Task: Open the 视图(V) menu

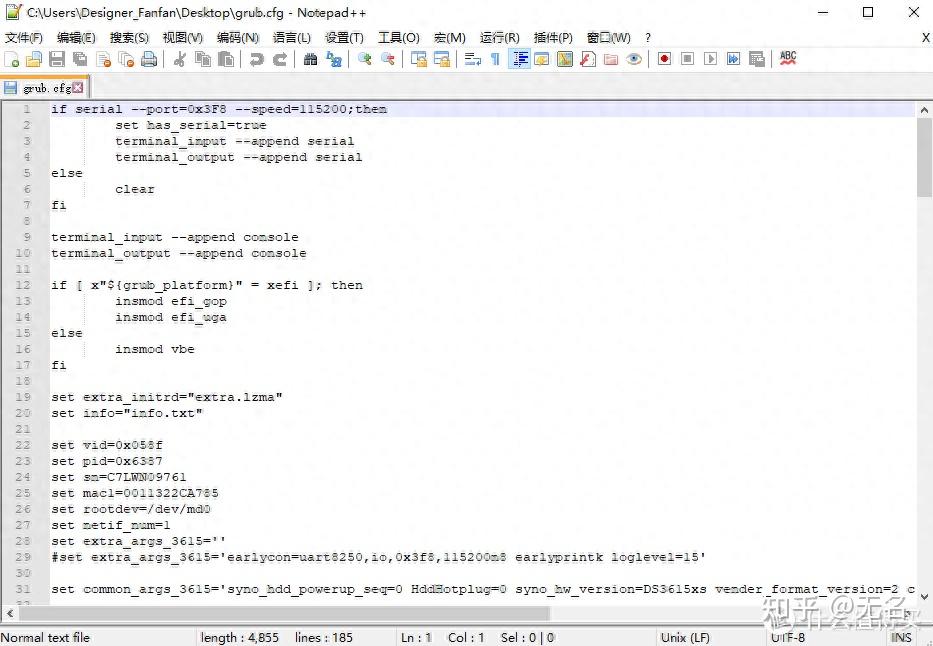Action: [183, 37]
